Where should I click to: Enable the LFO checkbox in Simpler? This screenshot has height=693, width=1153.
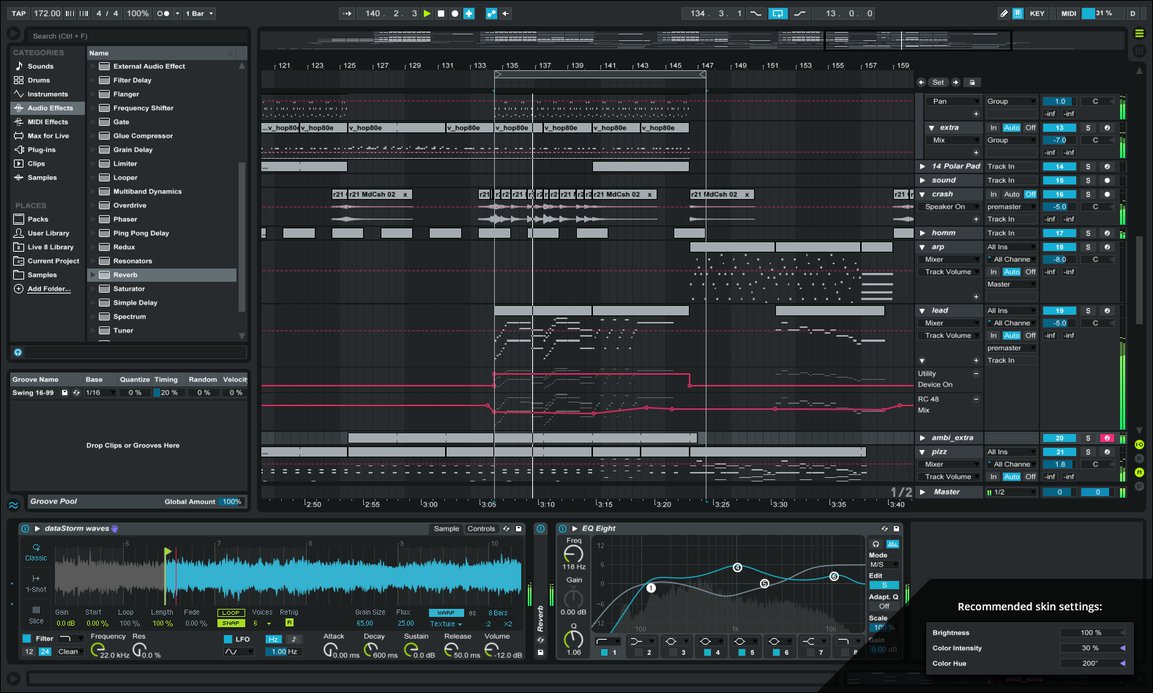point(227,638)
